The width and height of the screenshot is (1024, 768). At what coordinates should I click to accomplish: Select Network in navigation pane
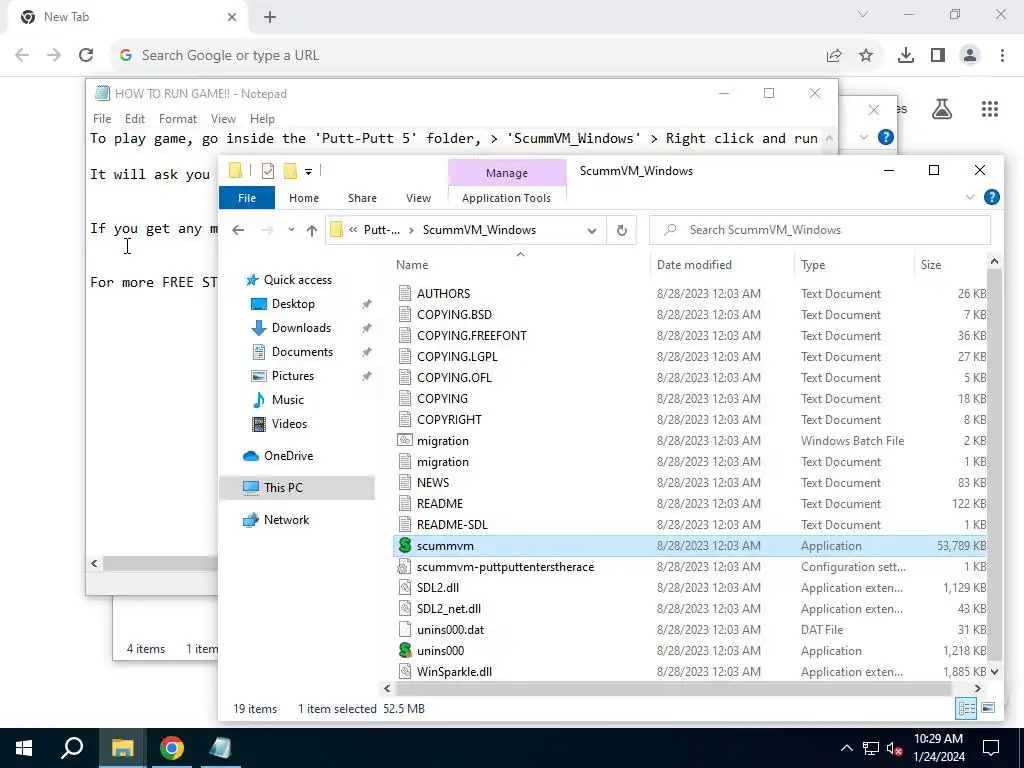(286, 520)
